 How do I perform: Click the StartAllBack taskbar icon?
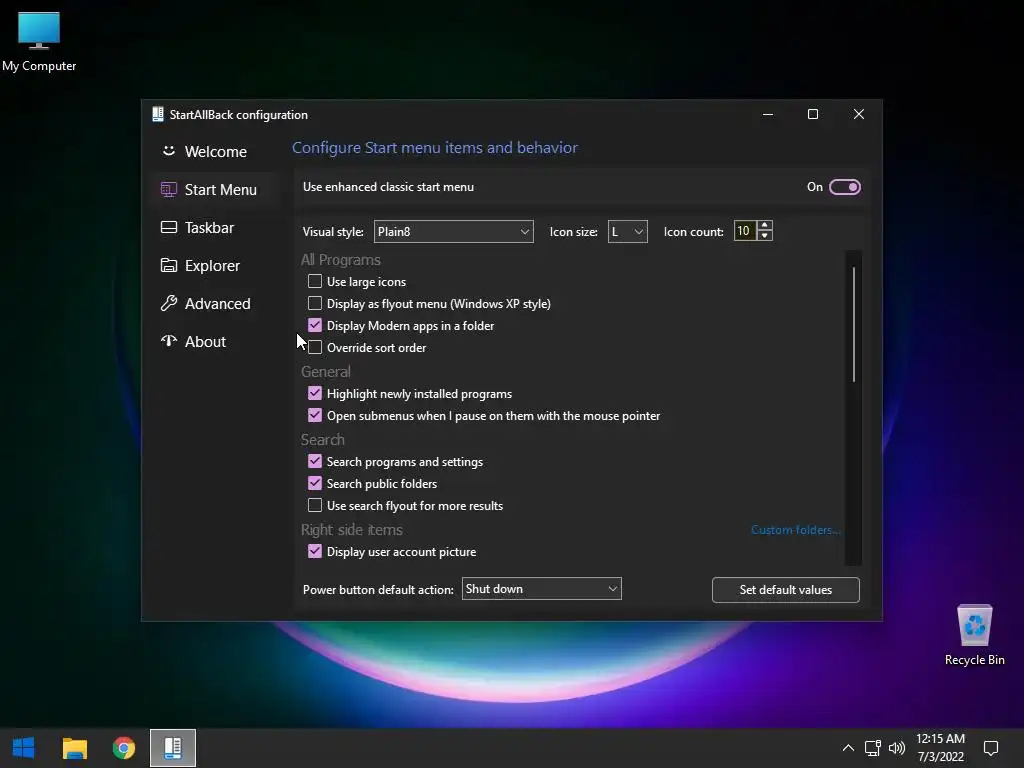pyautogui.click(x=172, y=748)
